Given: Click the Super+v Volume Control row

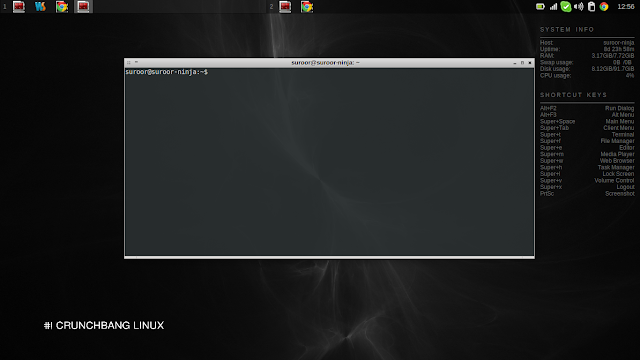Looking at the screenshot, I should click(587, 180).
